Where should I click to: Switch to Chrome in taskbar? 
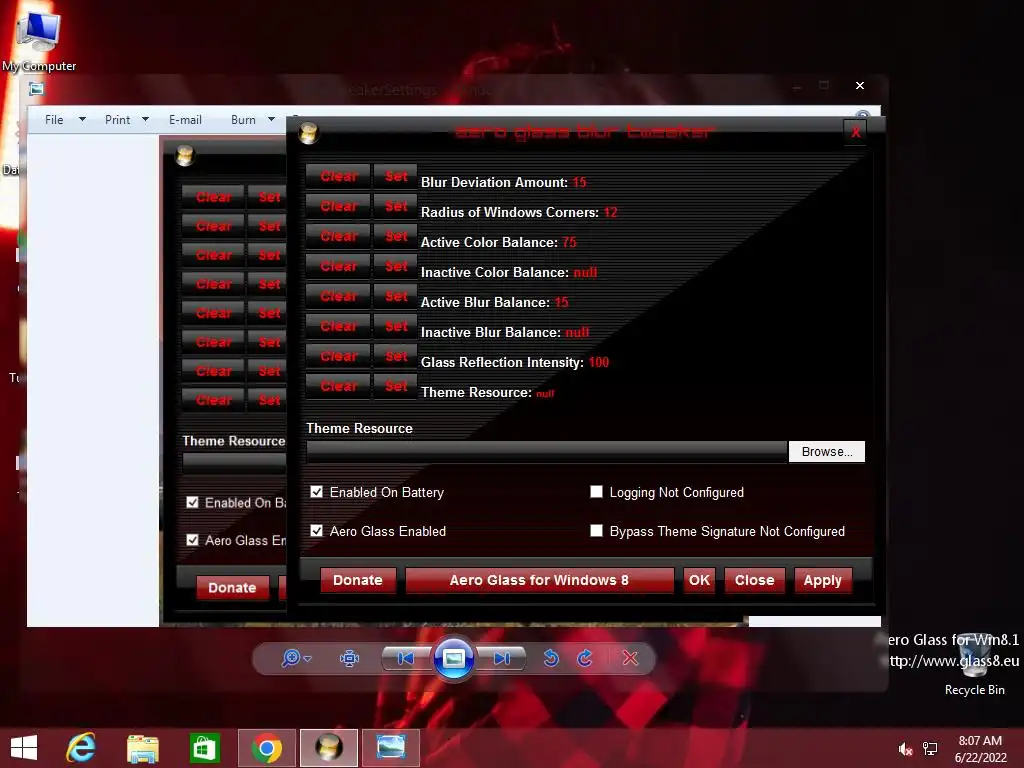point(266,748)
